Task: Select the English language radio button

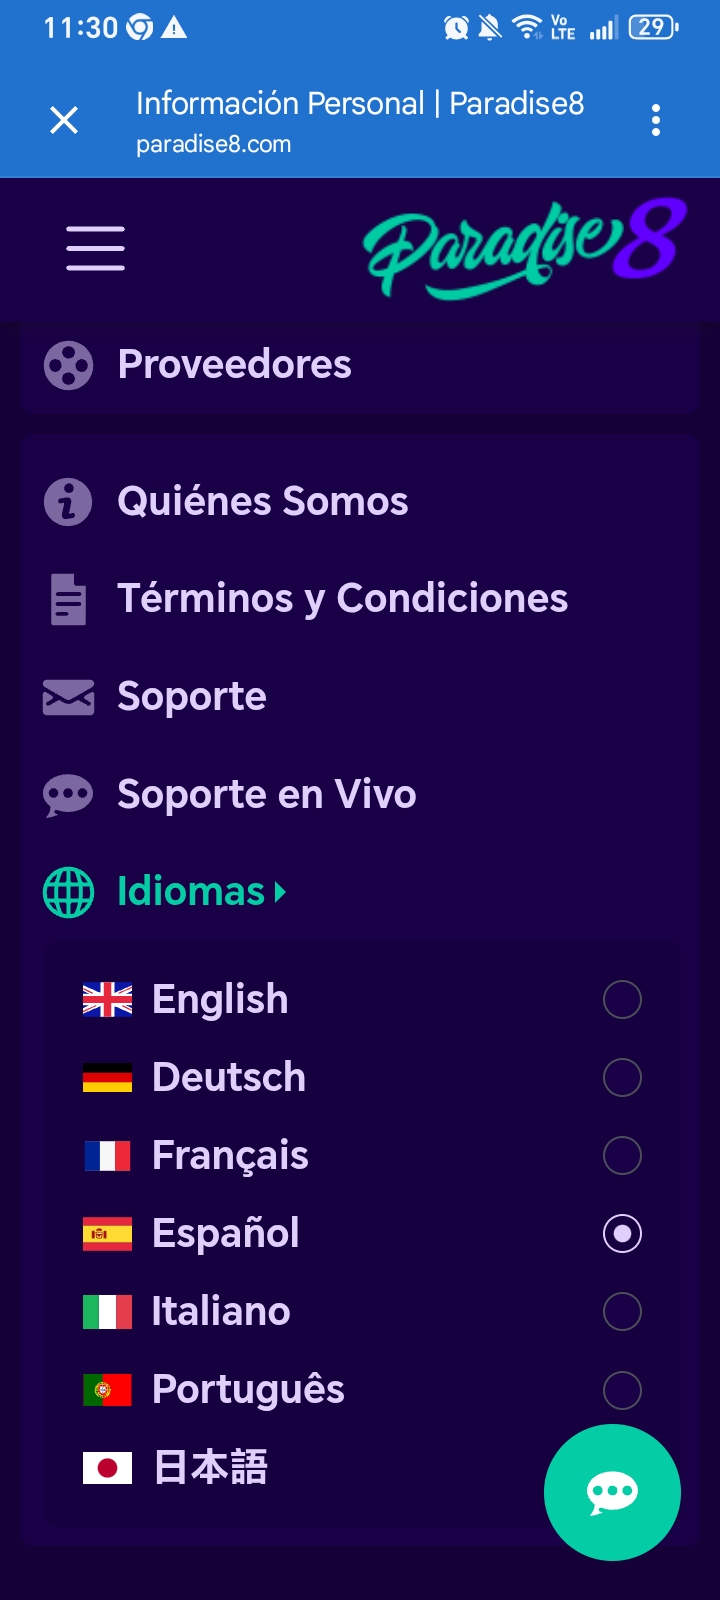Action: click(x=622, y=999)
